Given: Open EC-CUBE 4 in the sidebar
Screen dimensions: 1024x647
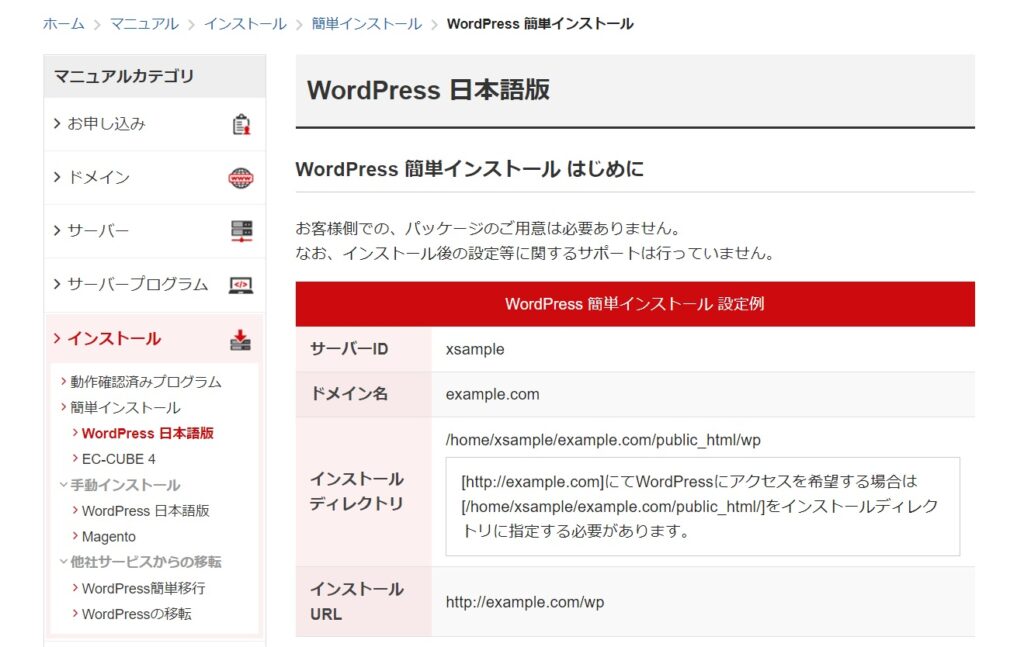Looking at the screenshot, I should point(119,459).
